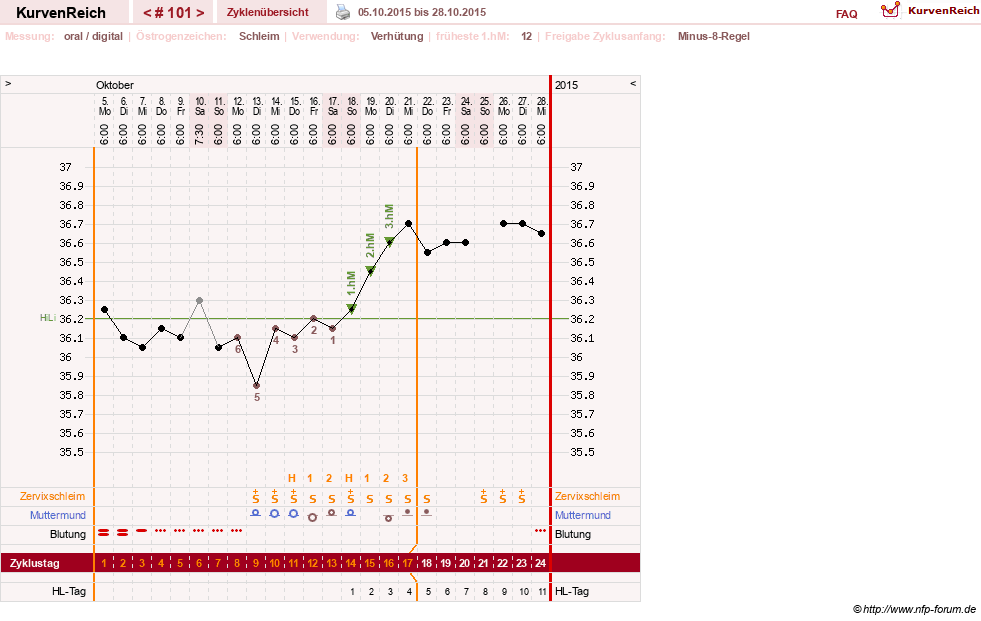Click HL-Tag number 1
The height and width of the screenshot is (621, 981).
point(352,592)
